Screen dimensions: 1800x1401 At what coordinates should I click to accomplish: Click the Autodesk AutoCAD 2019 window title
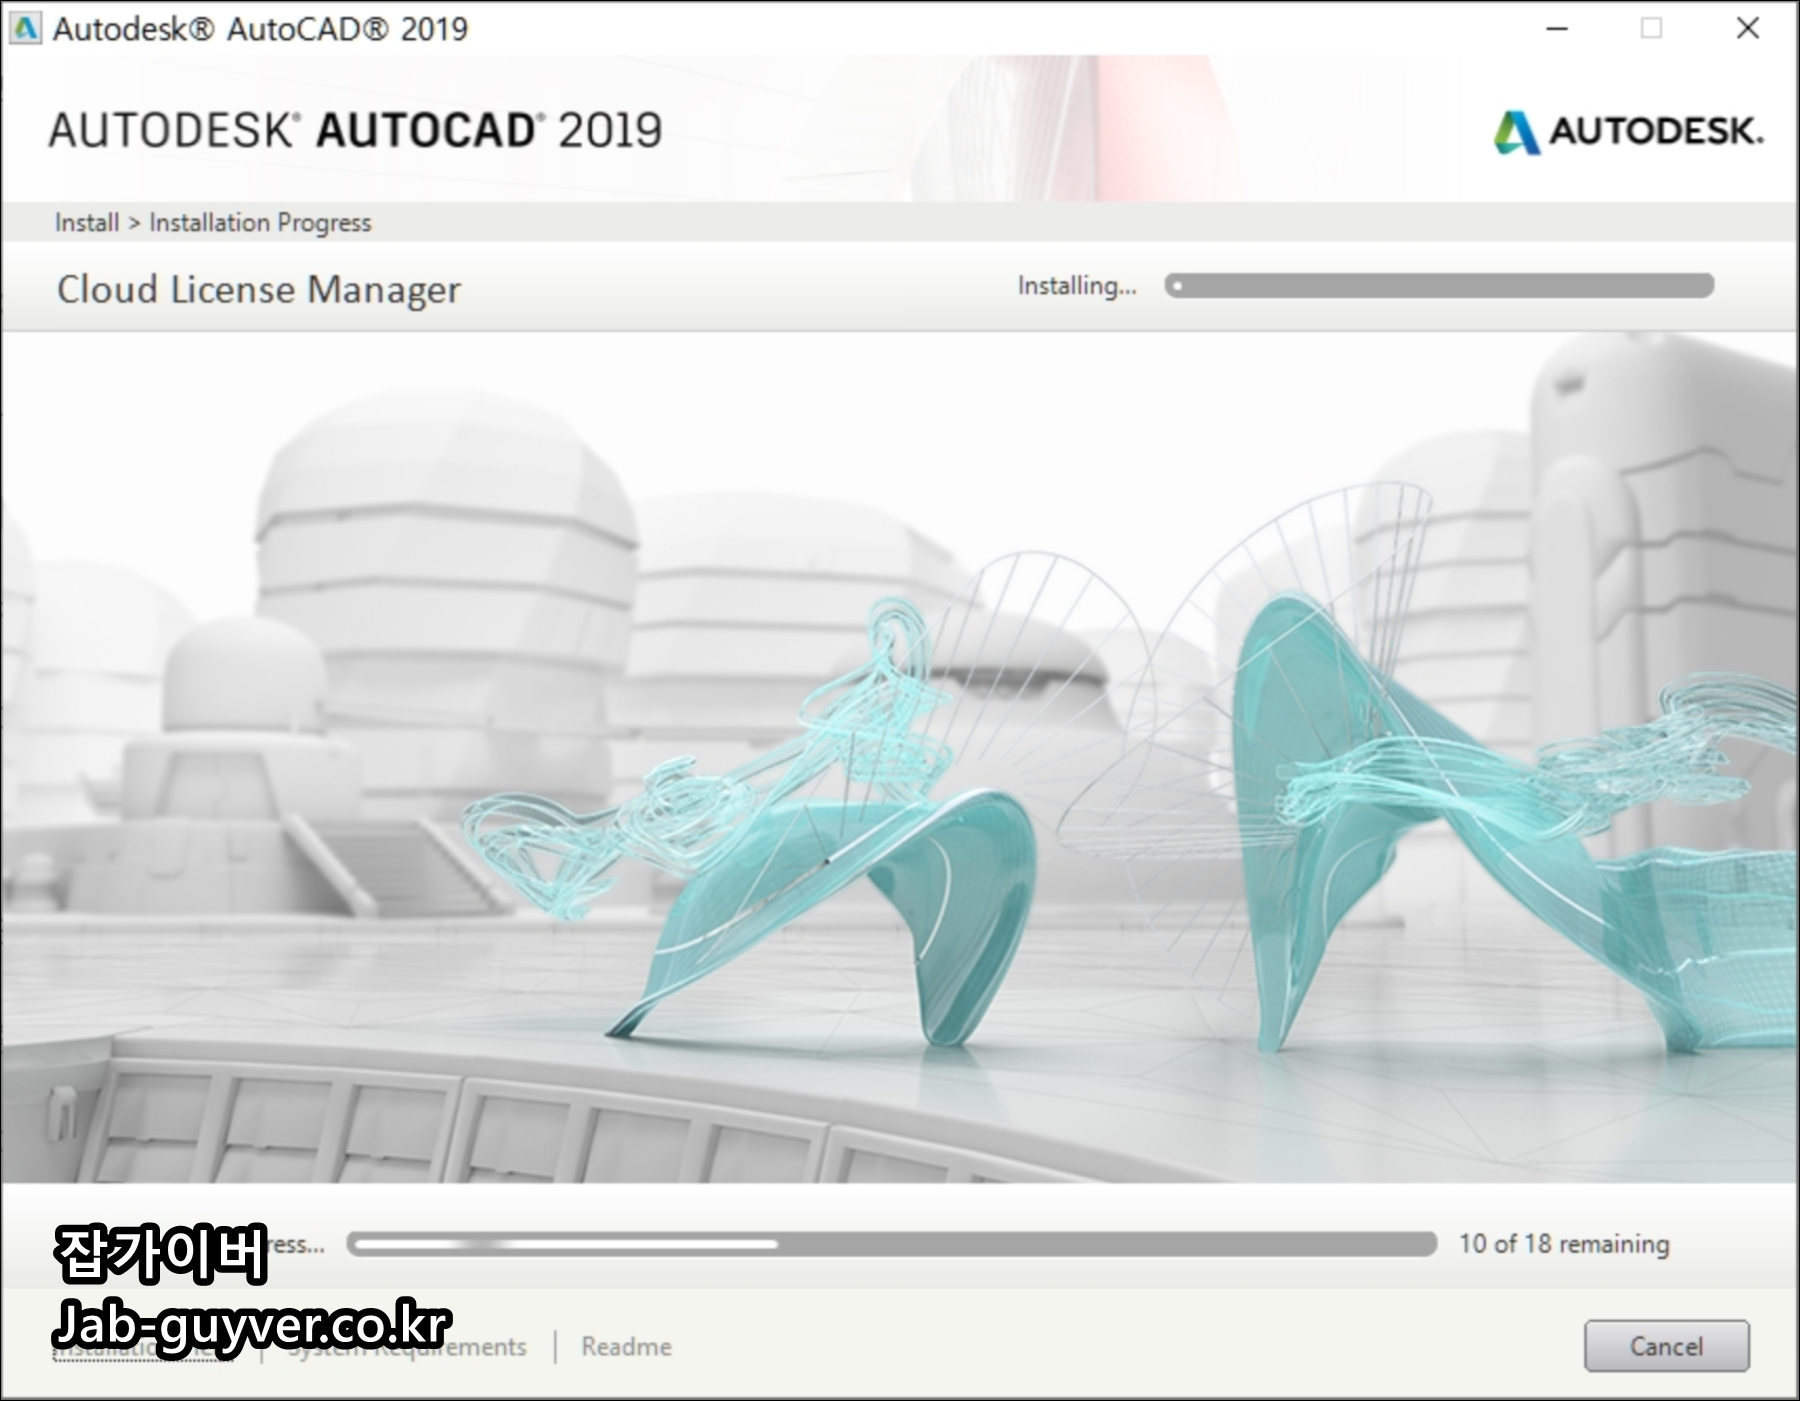click(260, 29)
